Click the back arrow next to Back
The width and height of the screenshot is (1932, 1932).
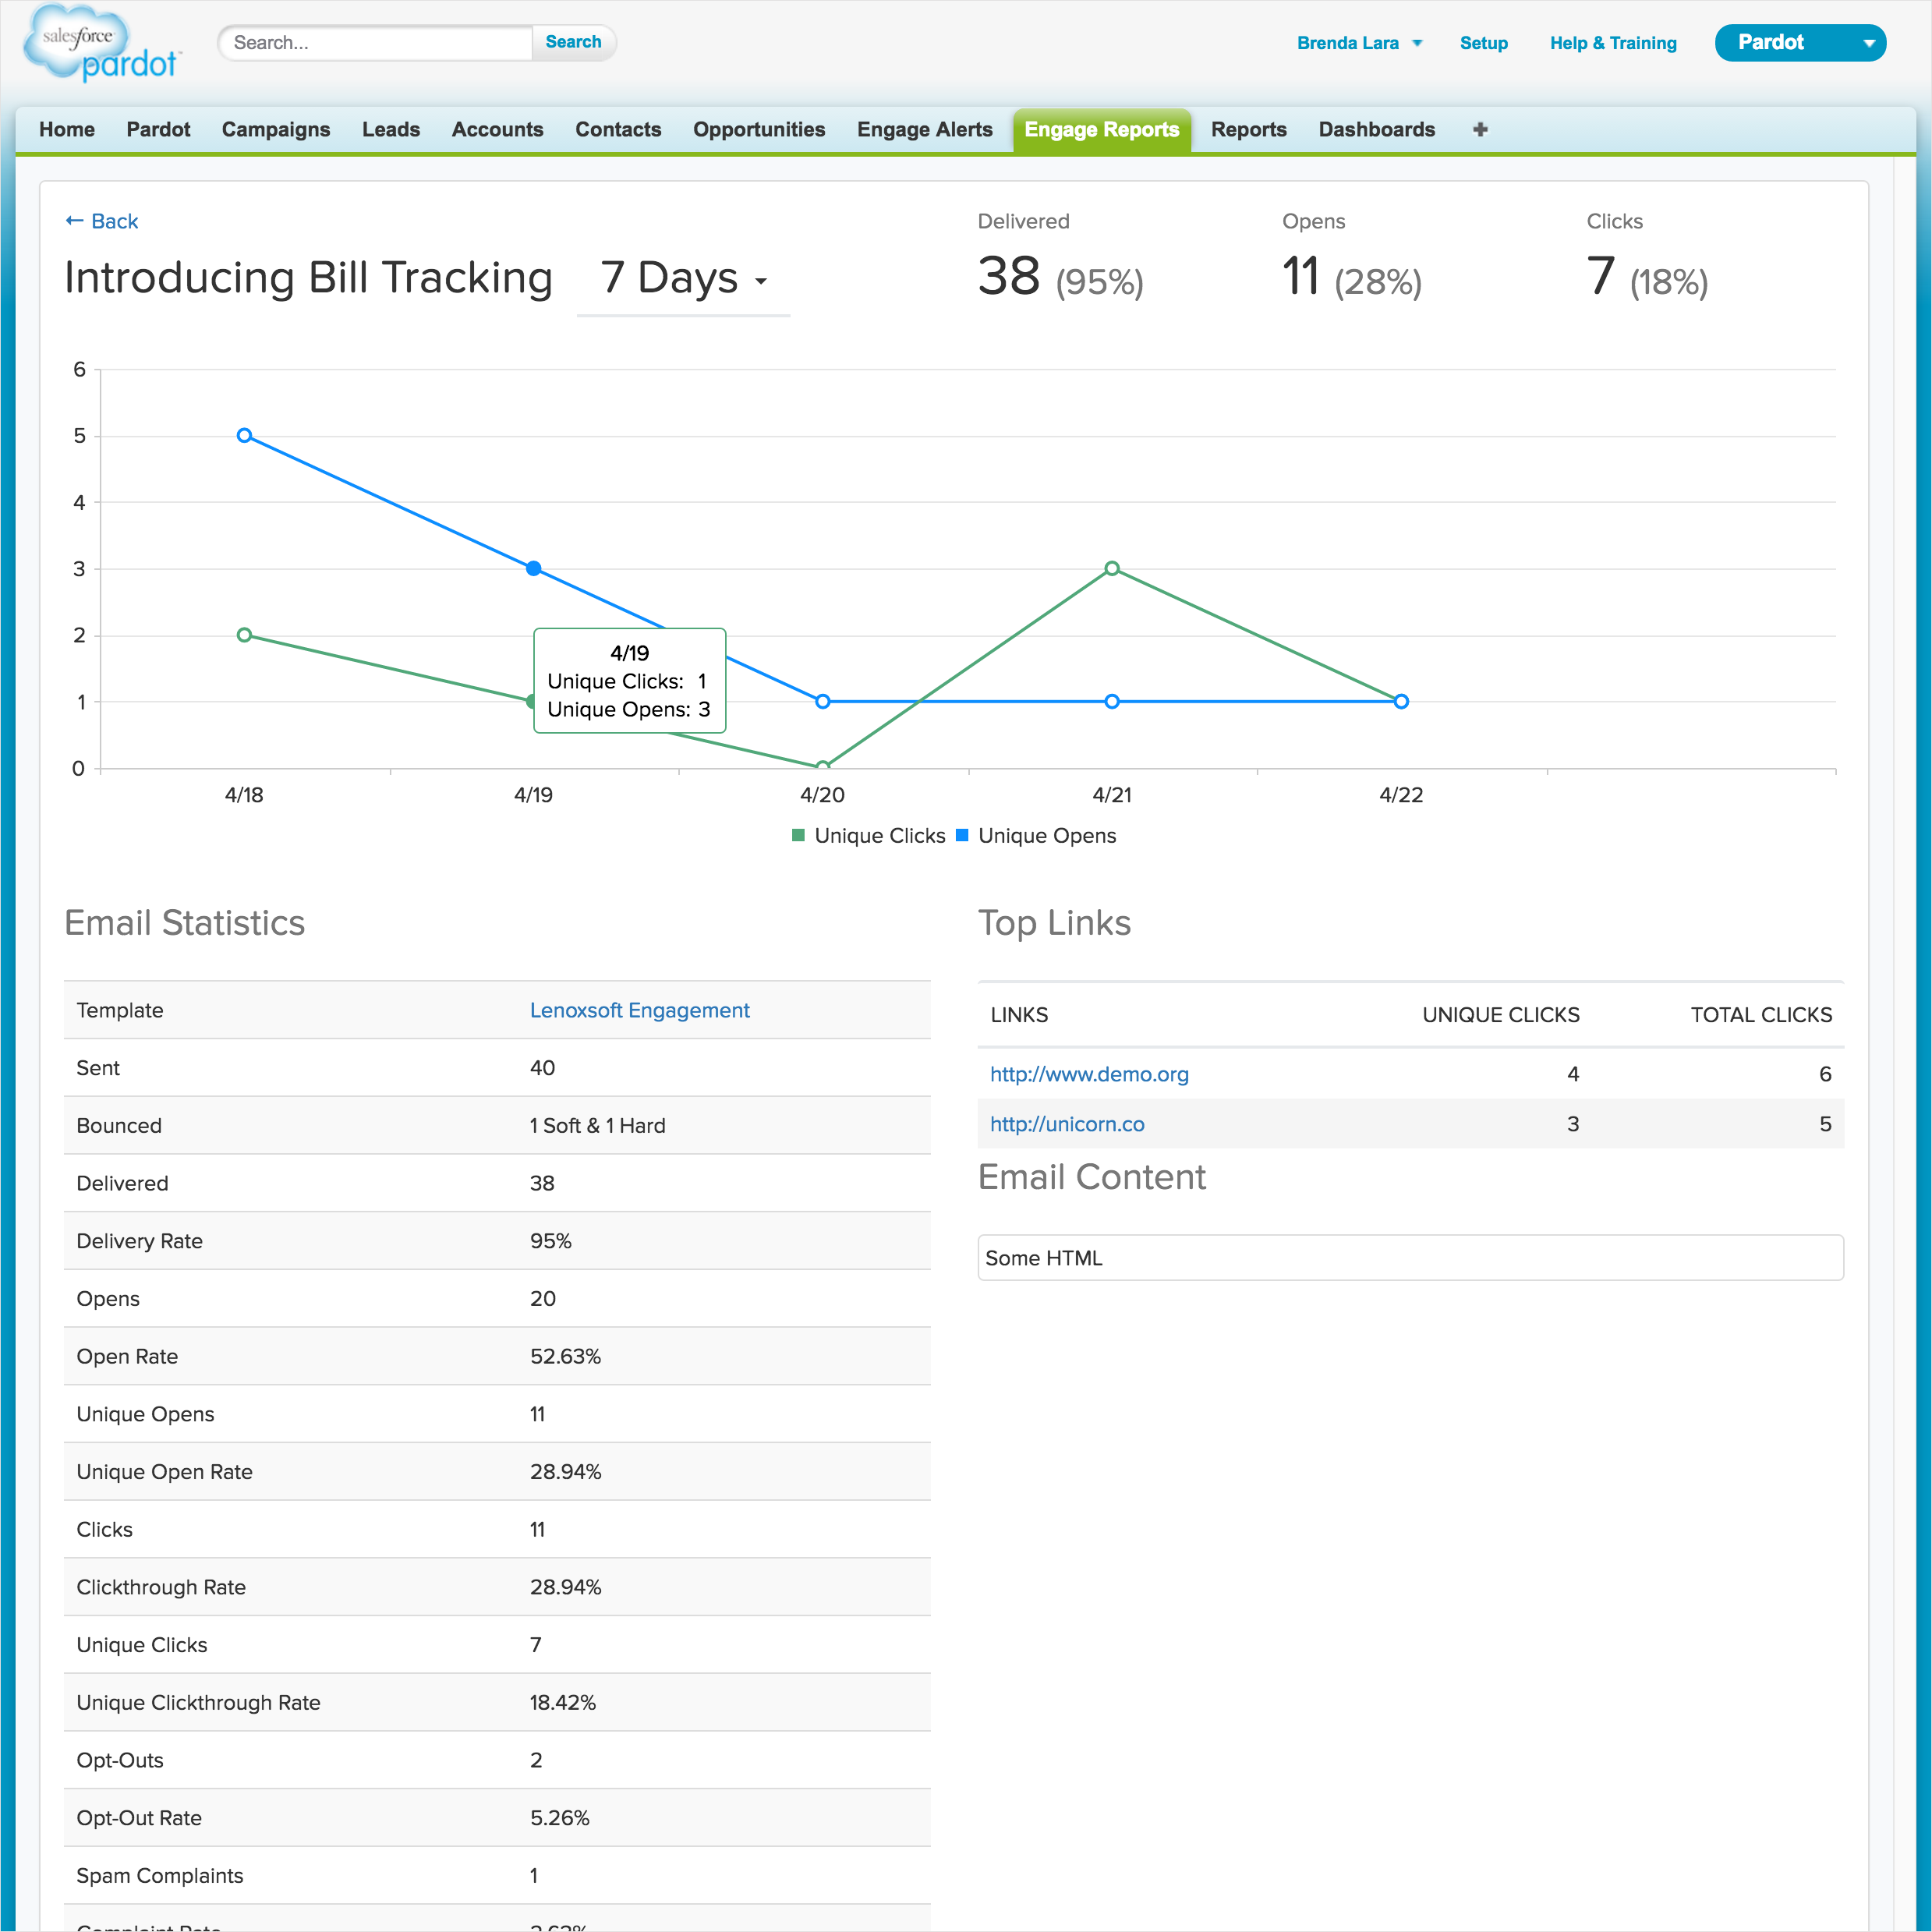pos(74,220)
